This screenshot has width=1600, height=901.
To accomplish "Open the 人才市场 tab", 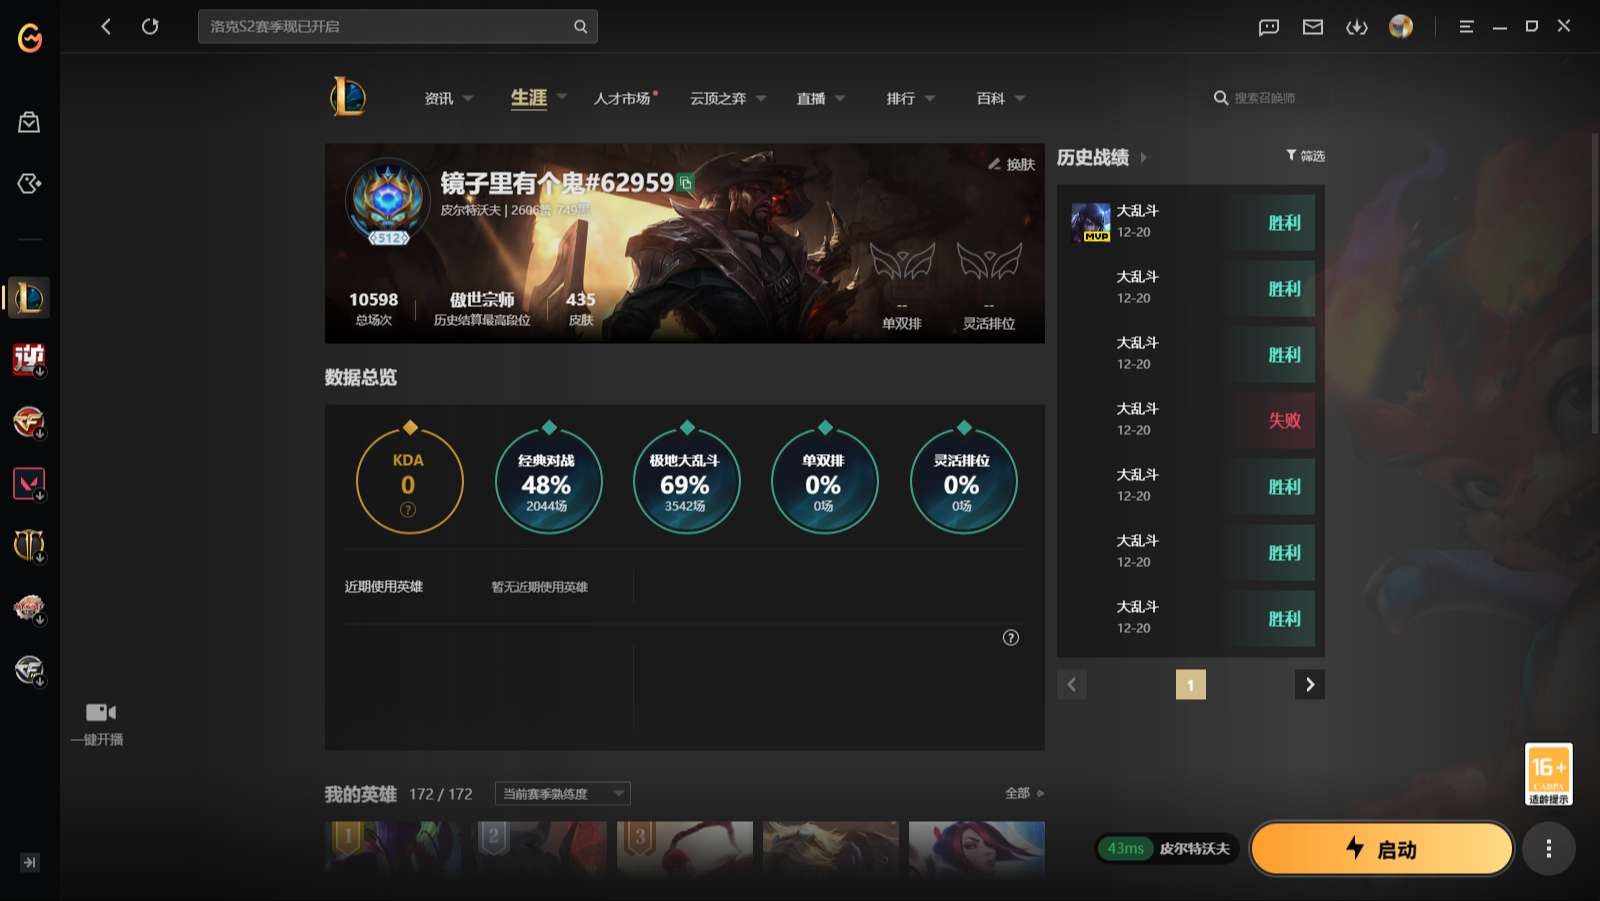I will (623, 98).
